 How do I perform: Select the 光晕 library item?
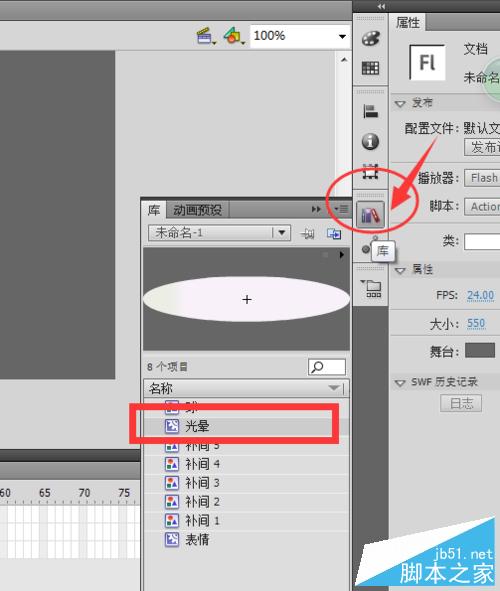[x=246, y=426]
